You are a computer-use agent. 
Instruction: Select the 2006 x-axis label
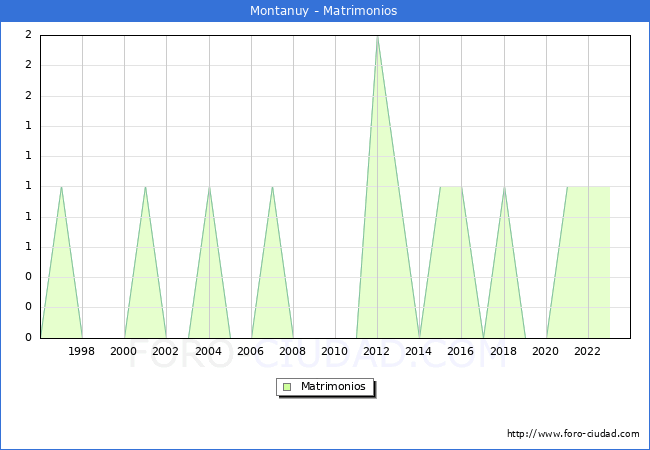pyautogui.click(x=251, y=351)
